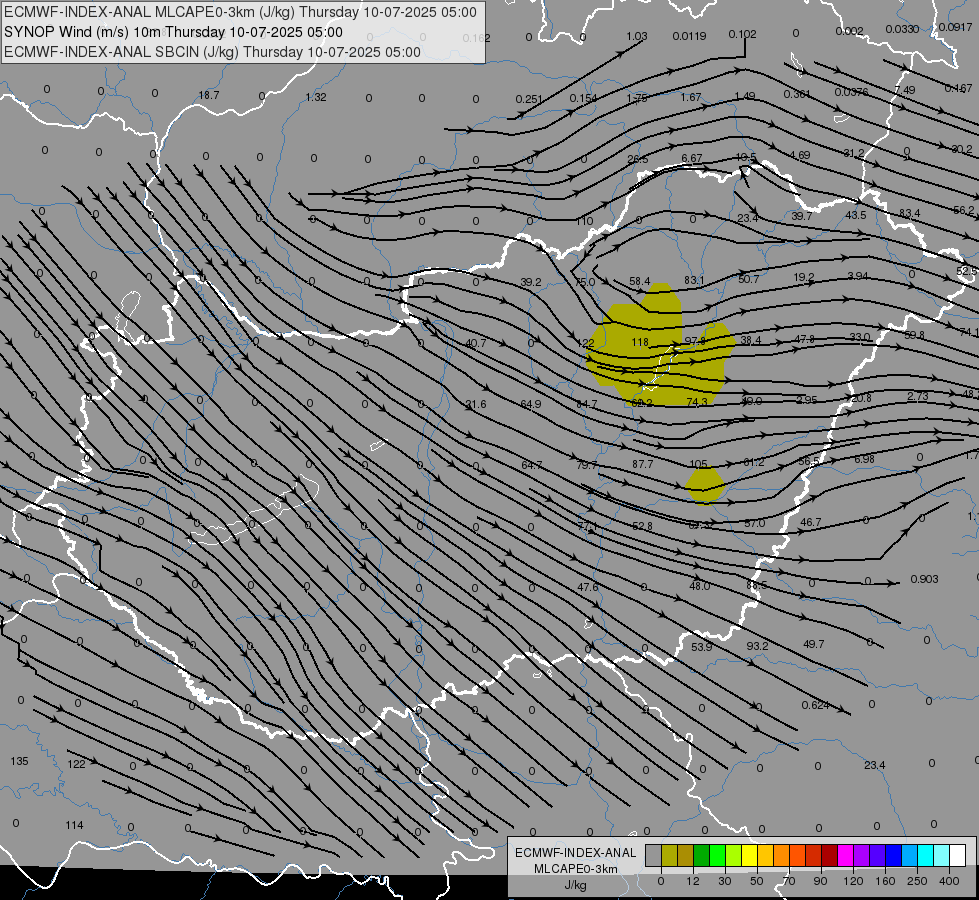Click the dark red legend swatch
The width and height of the screenshot is (979, 900).
829,855
